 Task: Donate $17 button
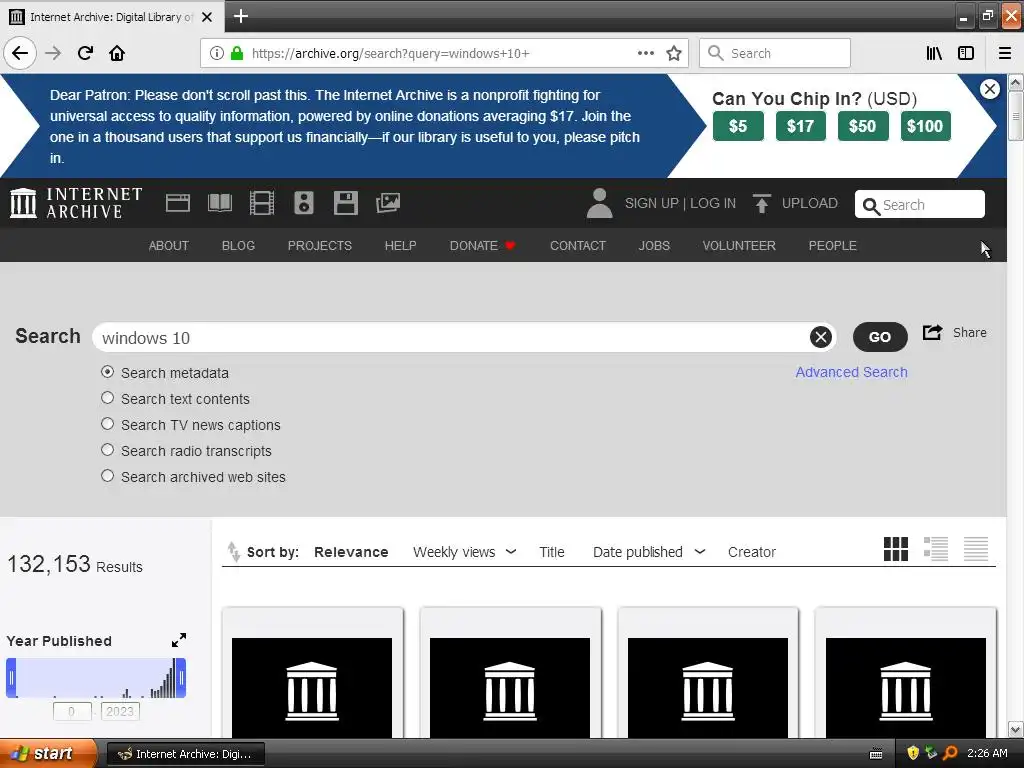[x=800, y=126]
